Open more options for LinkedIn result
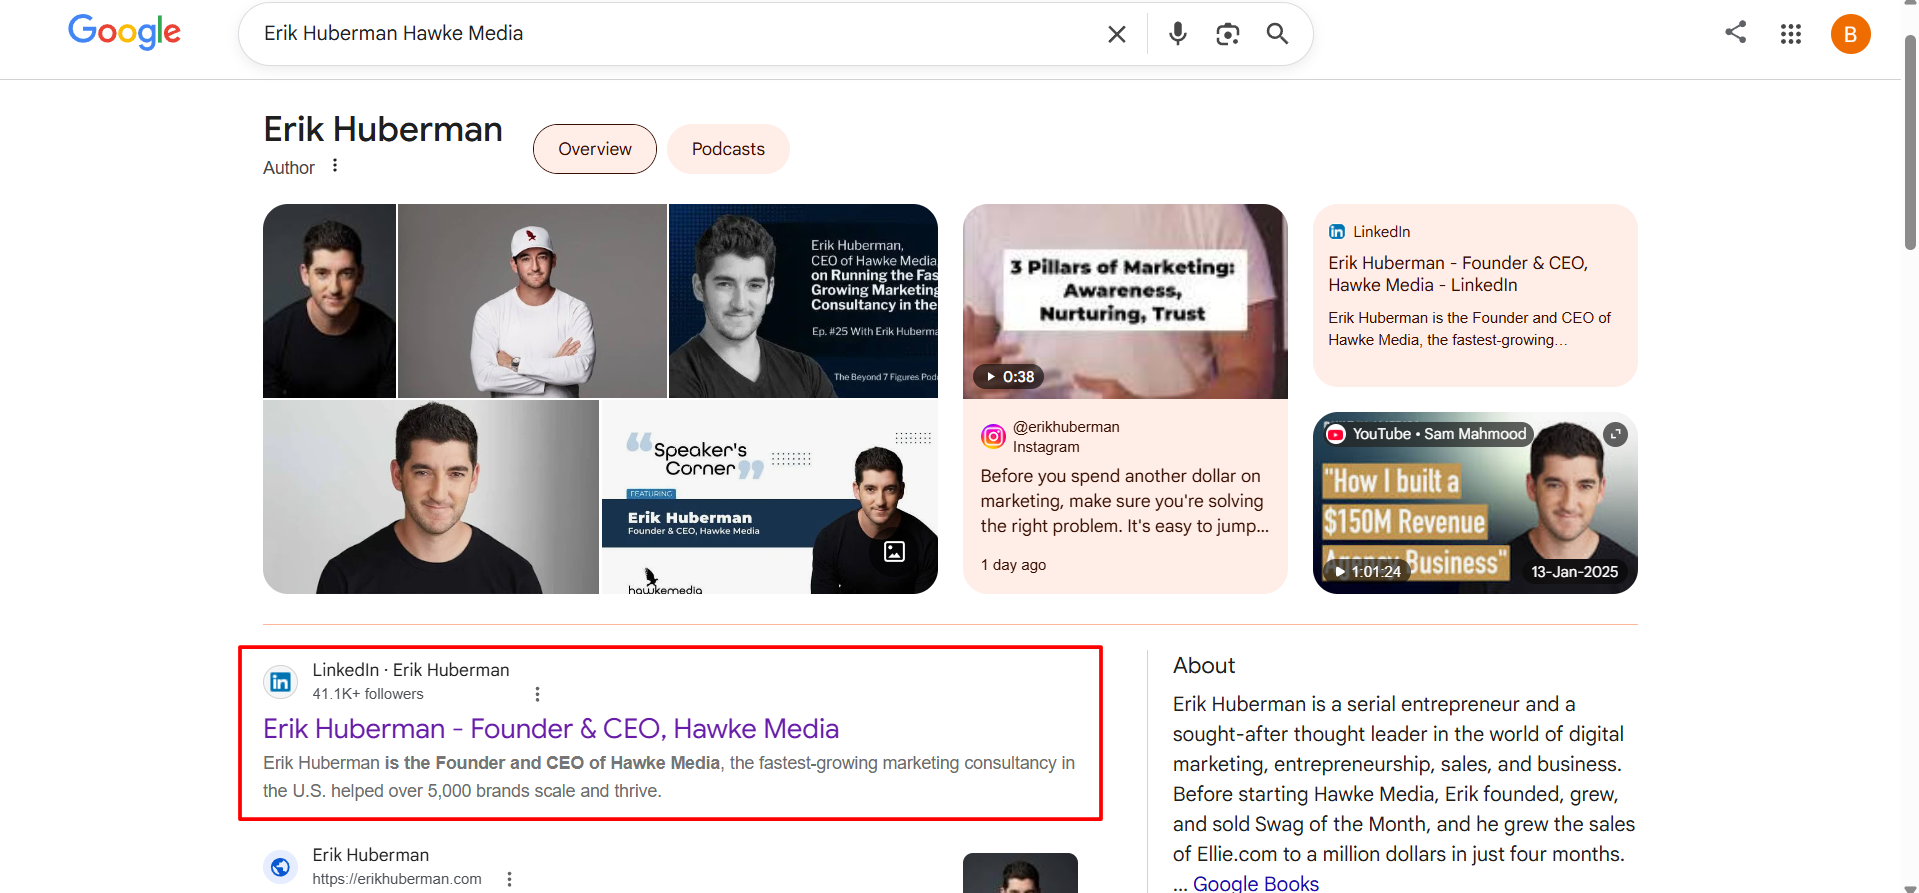1919x893 pixels. (x=537, y=694)
